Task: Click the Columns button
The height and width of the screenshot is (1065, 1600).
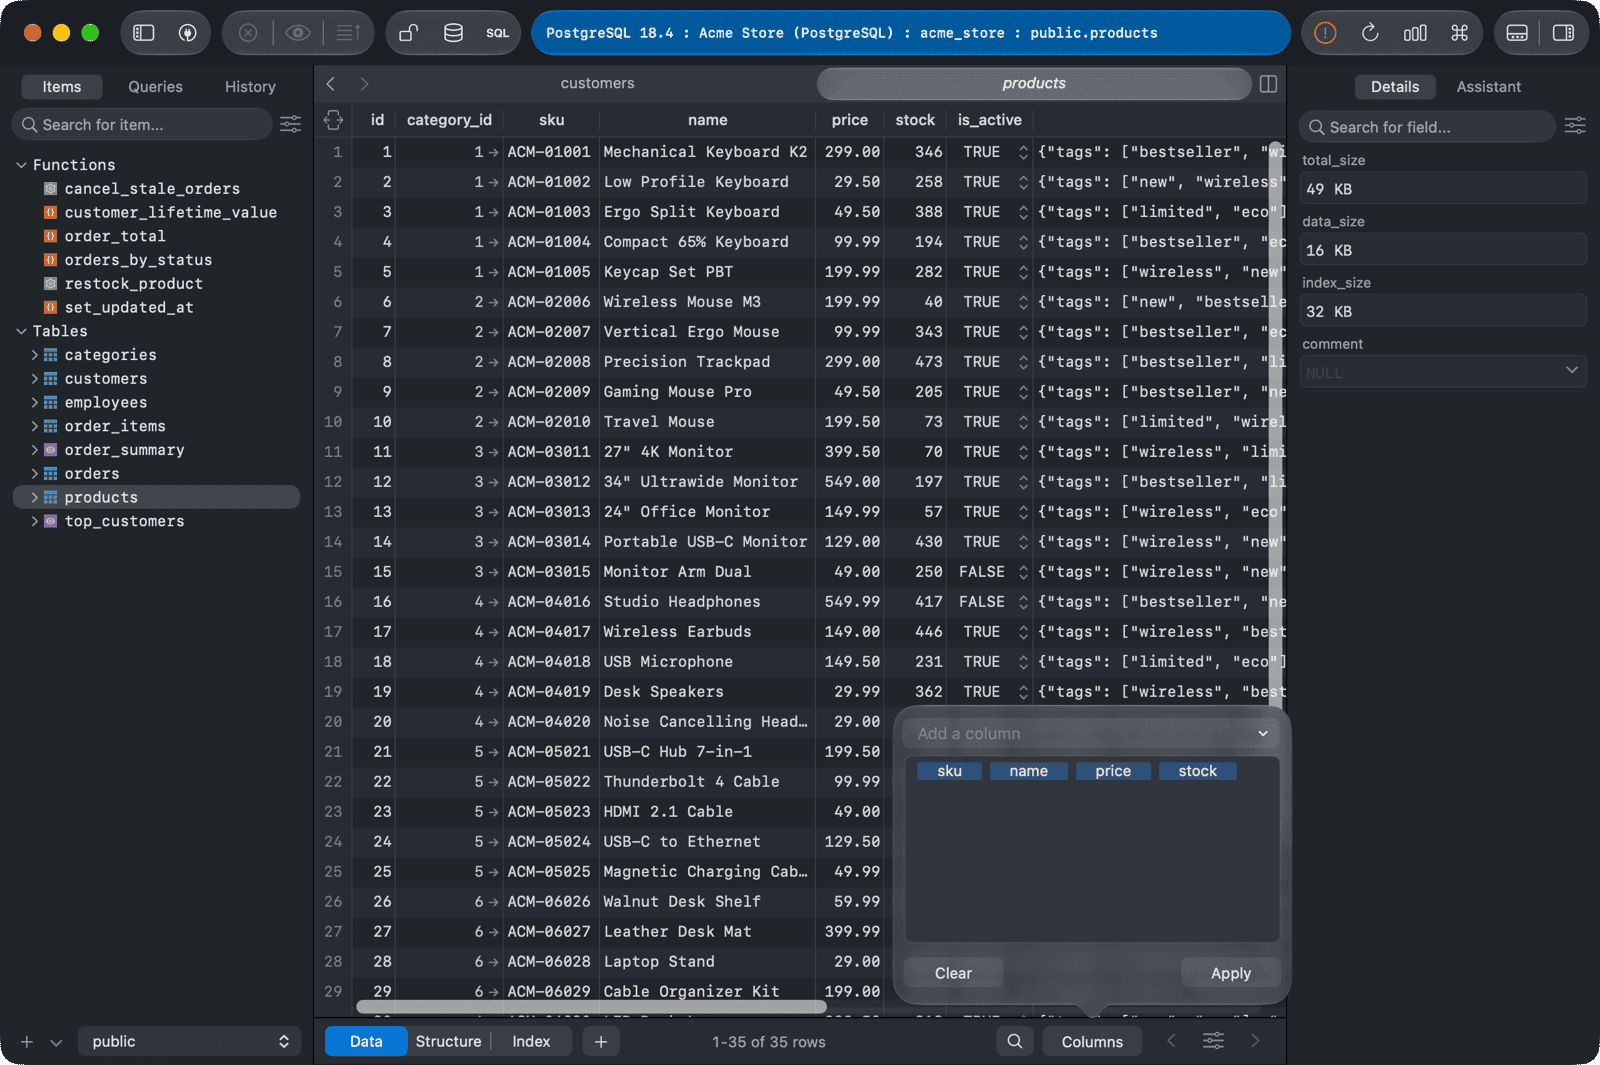Action: (1092, 1041)
